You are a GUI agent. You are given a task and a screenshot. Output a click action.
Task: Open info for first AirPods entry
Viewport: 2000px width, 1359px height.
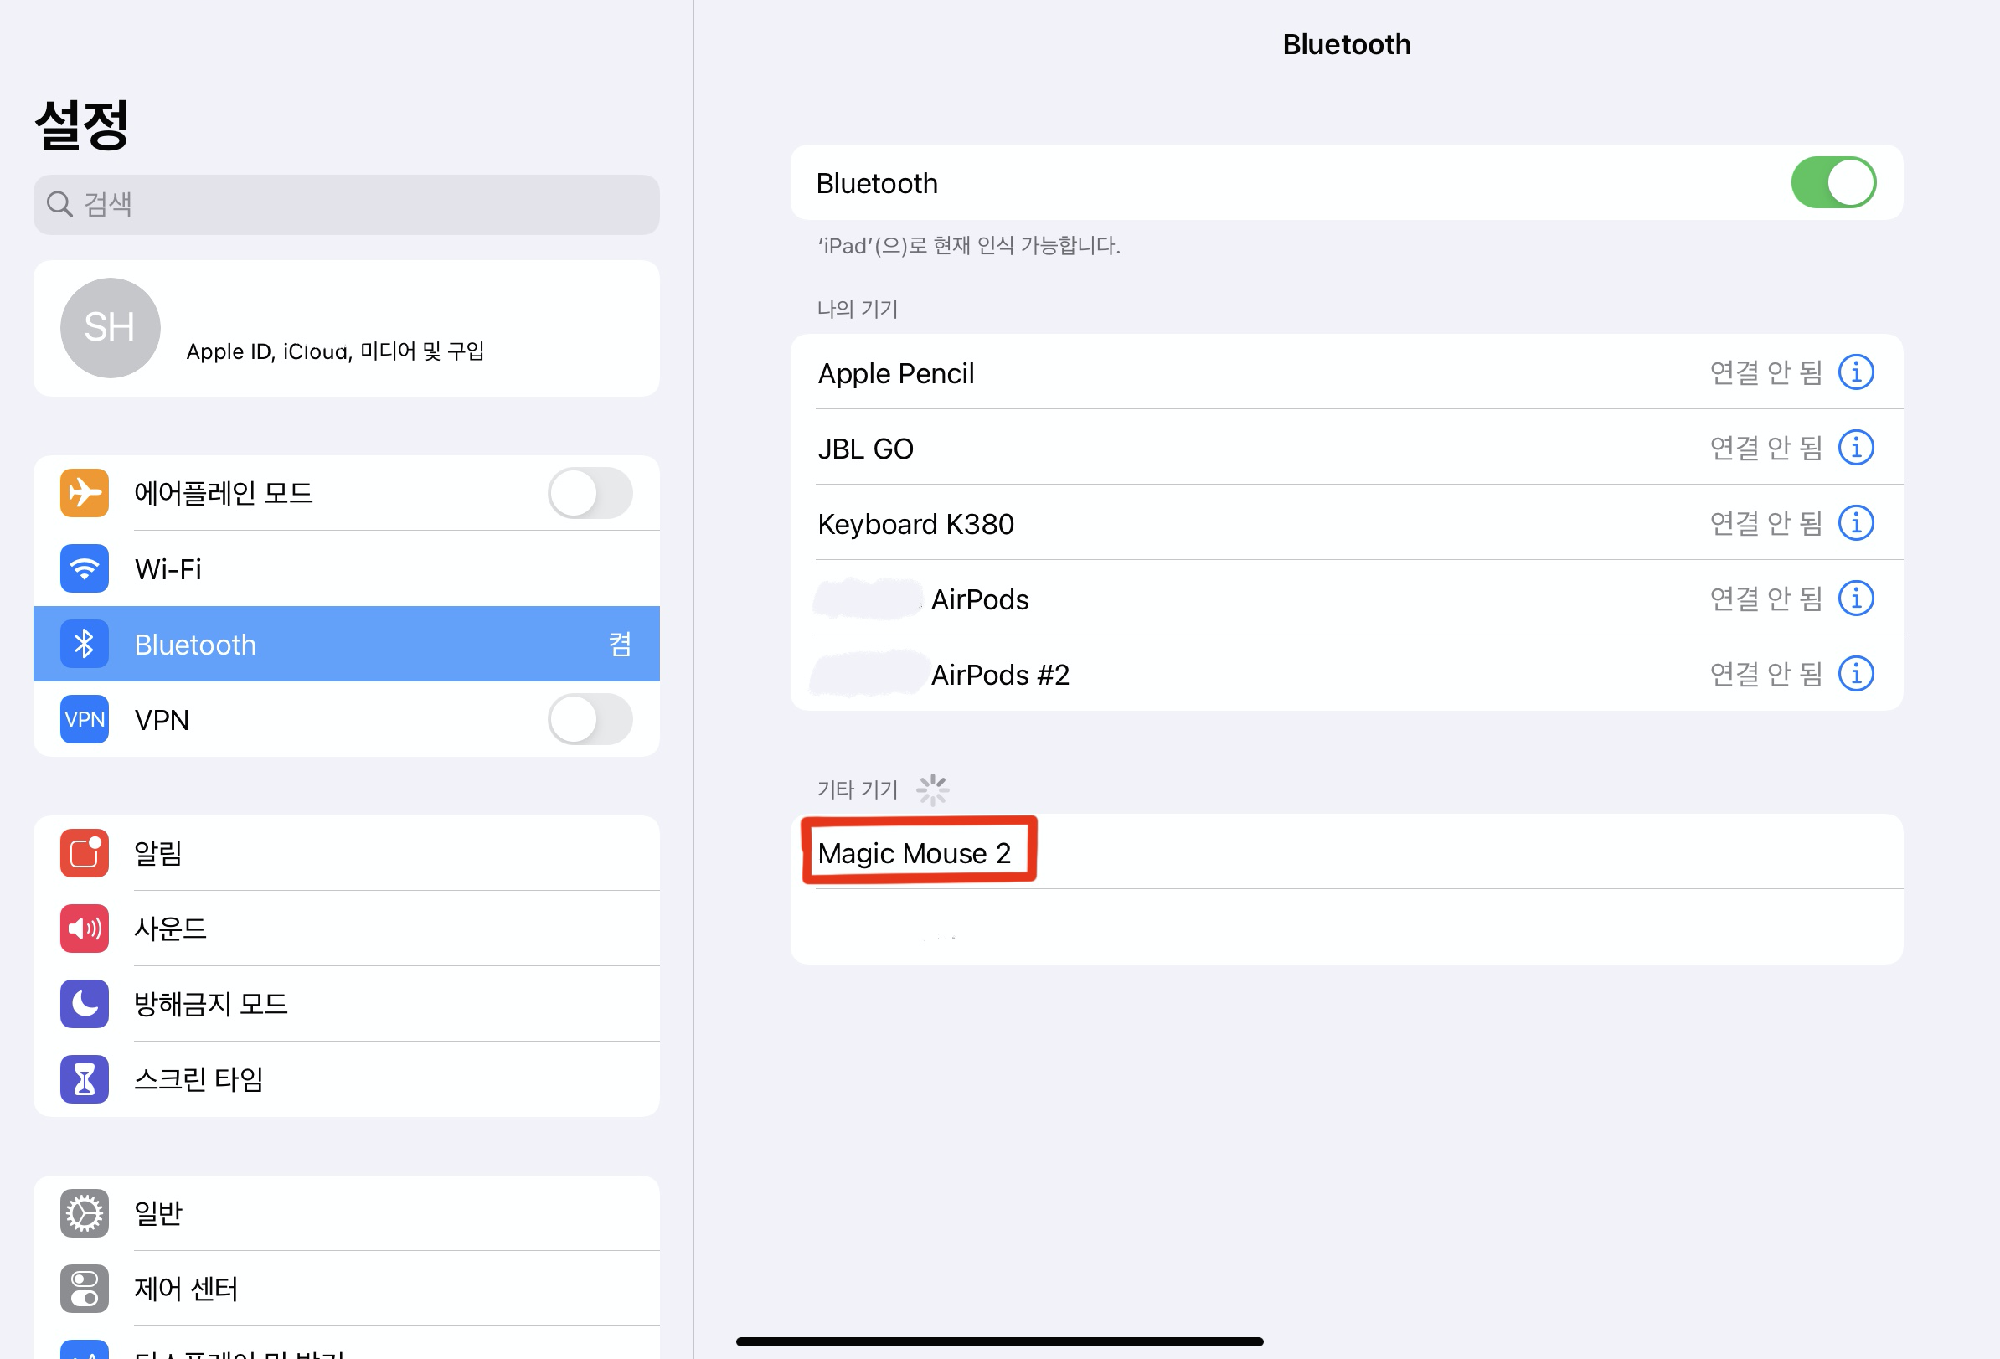point(1856,598)
